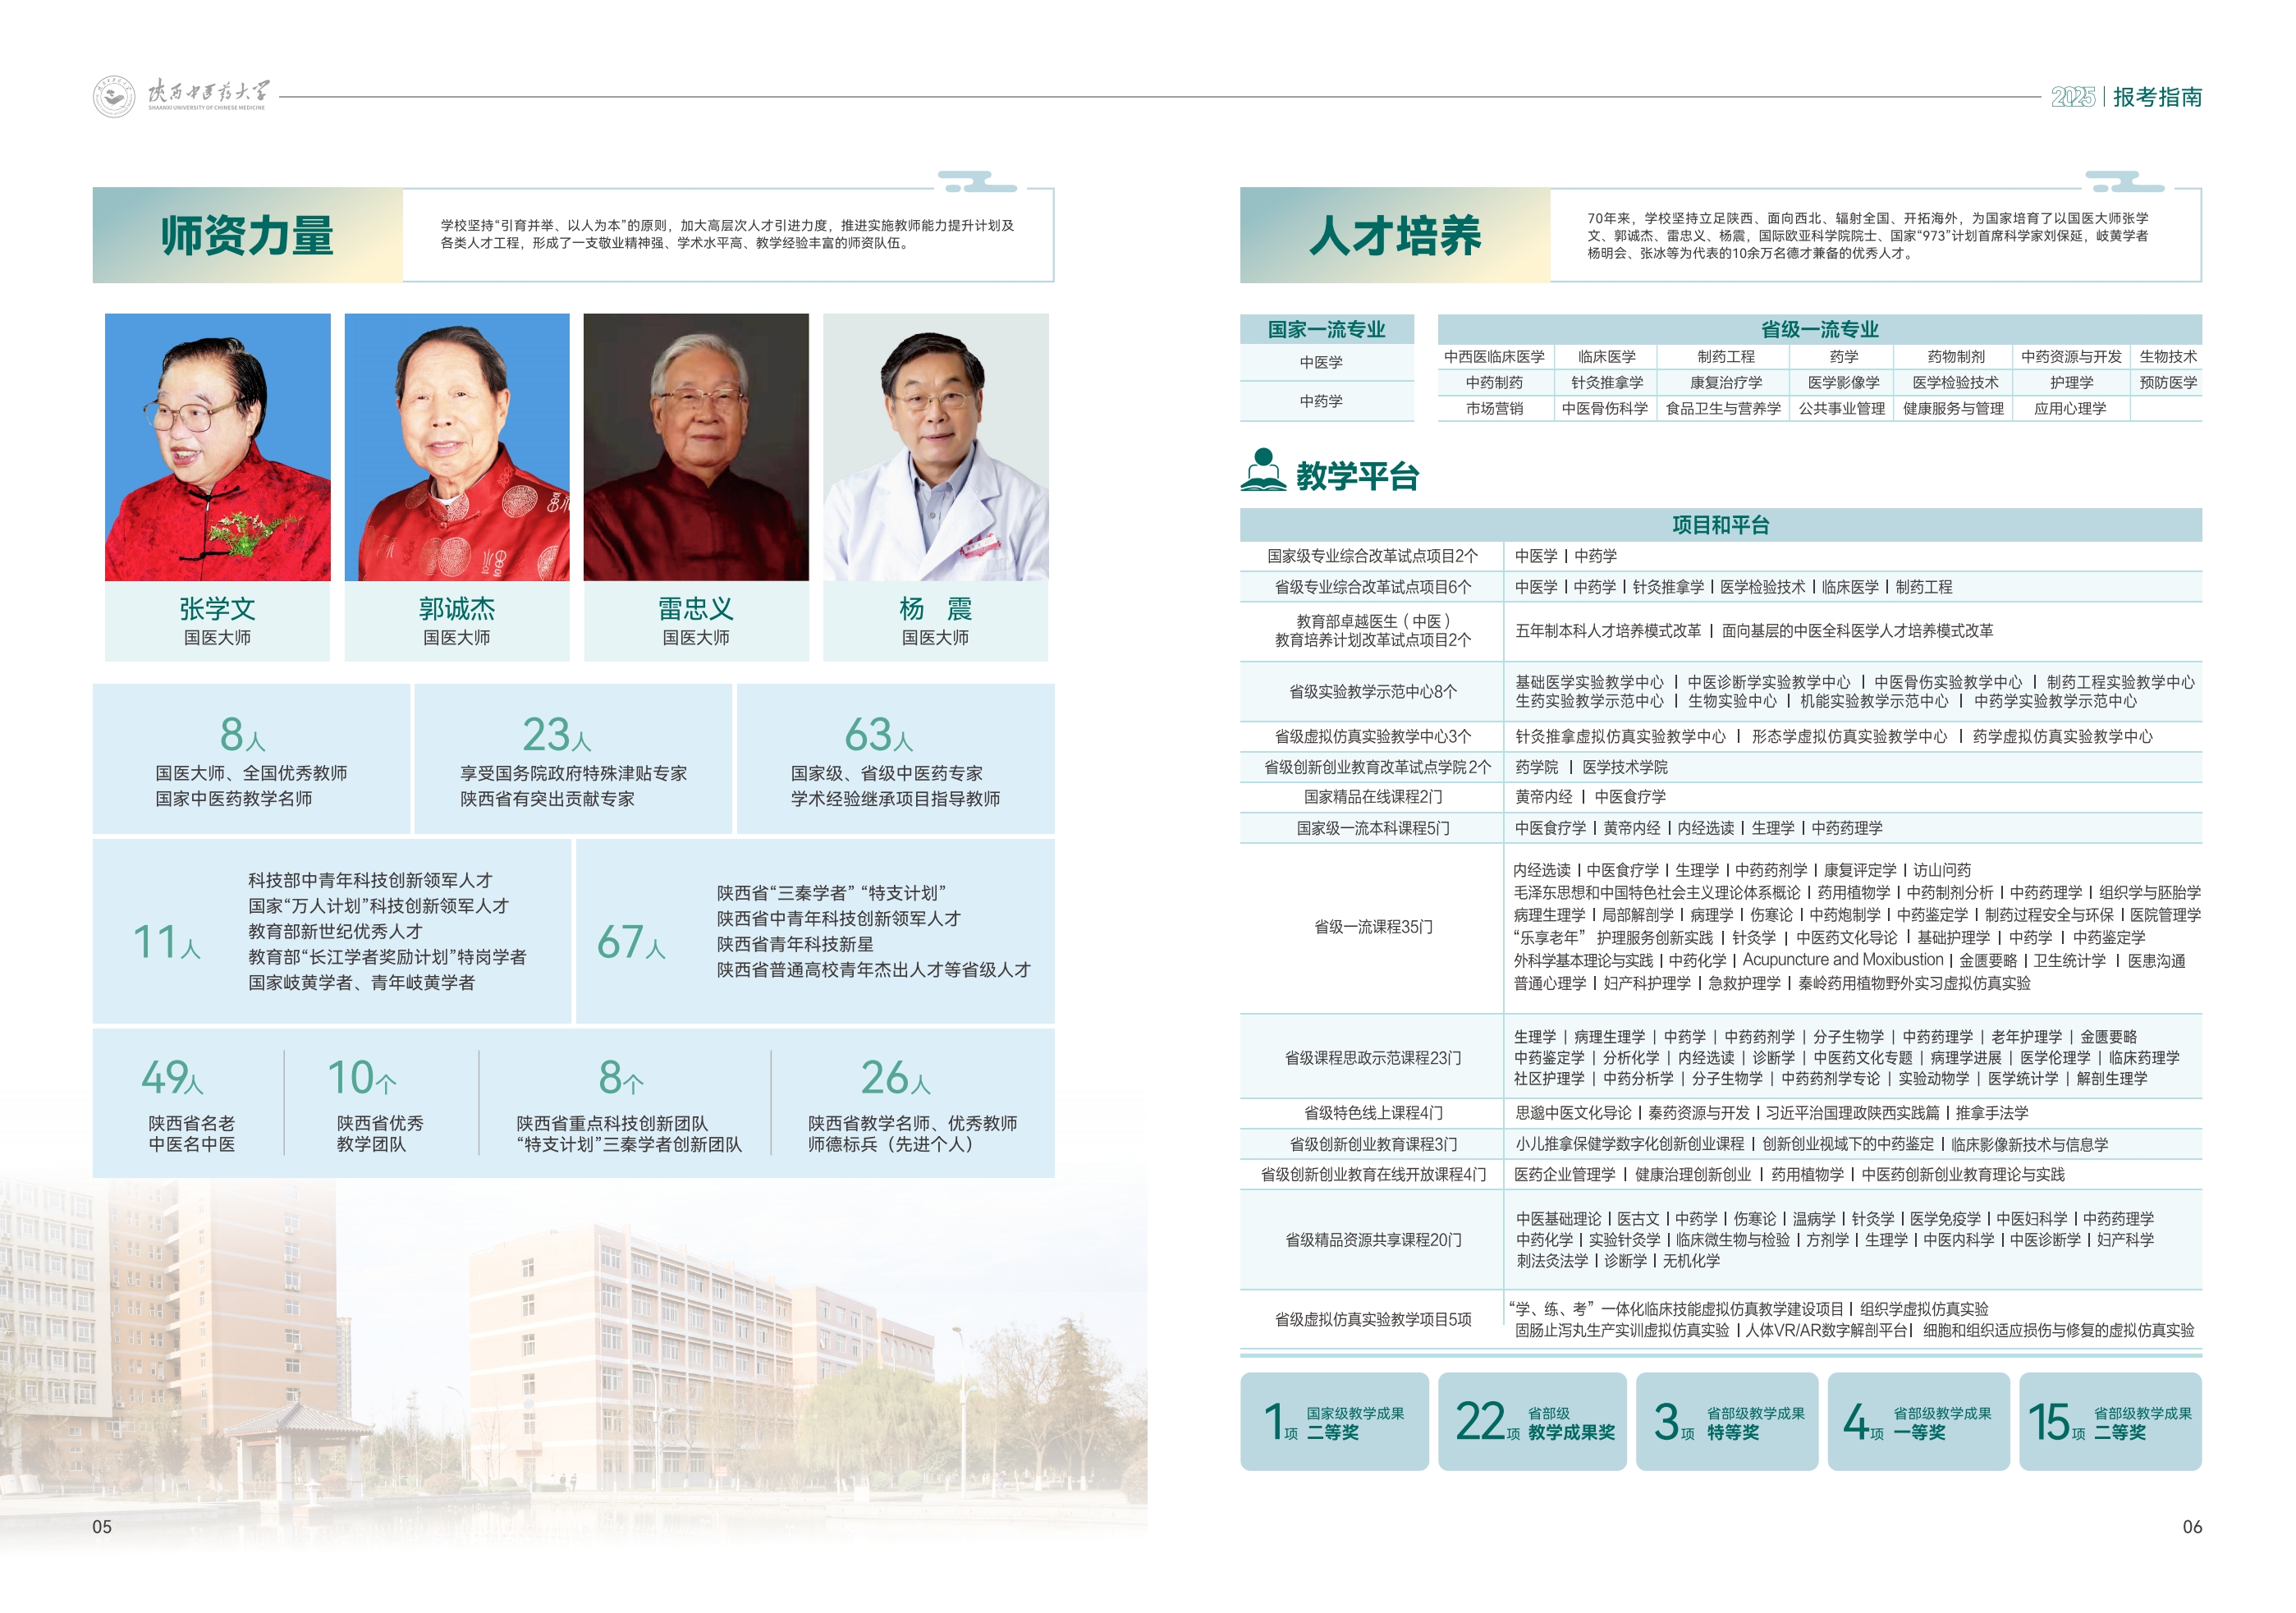2296x1613 pixels.
Task: Click the 师资力量 section heading
Action: [x=247, y=236]
